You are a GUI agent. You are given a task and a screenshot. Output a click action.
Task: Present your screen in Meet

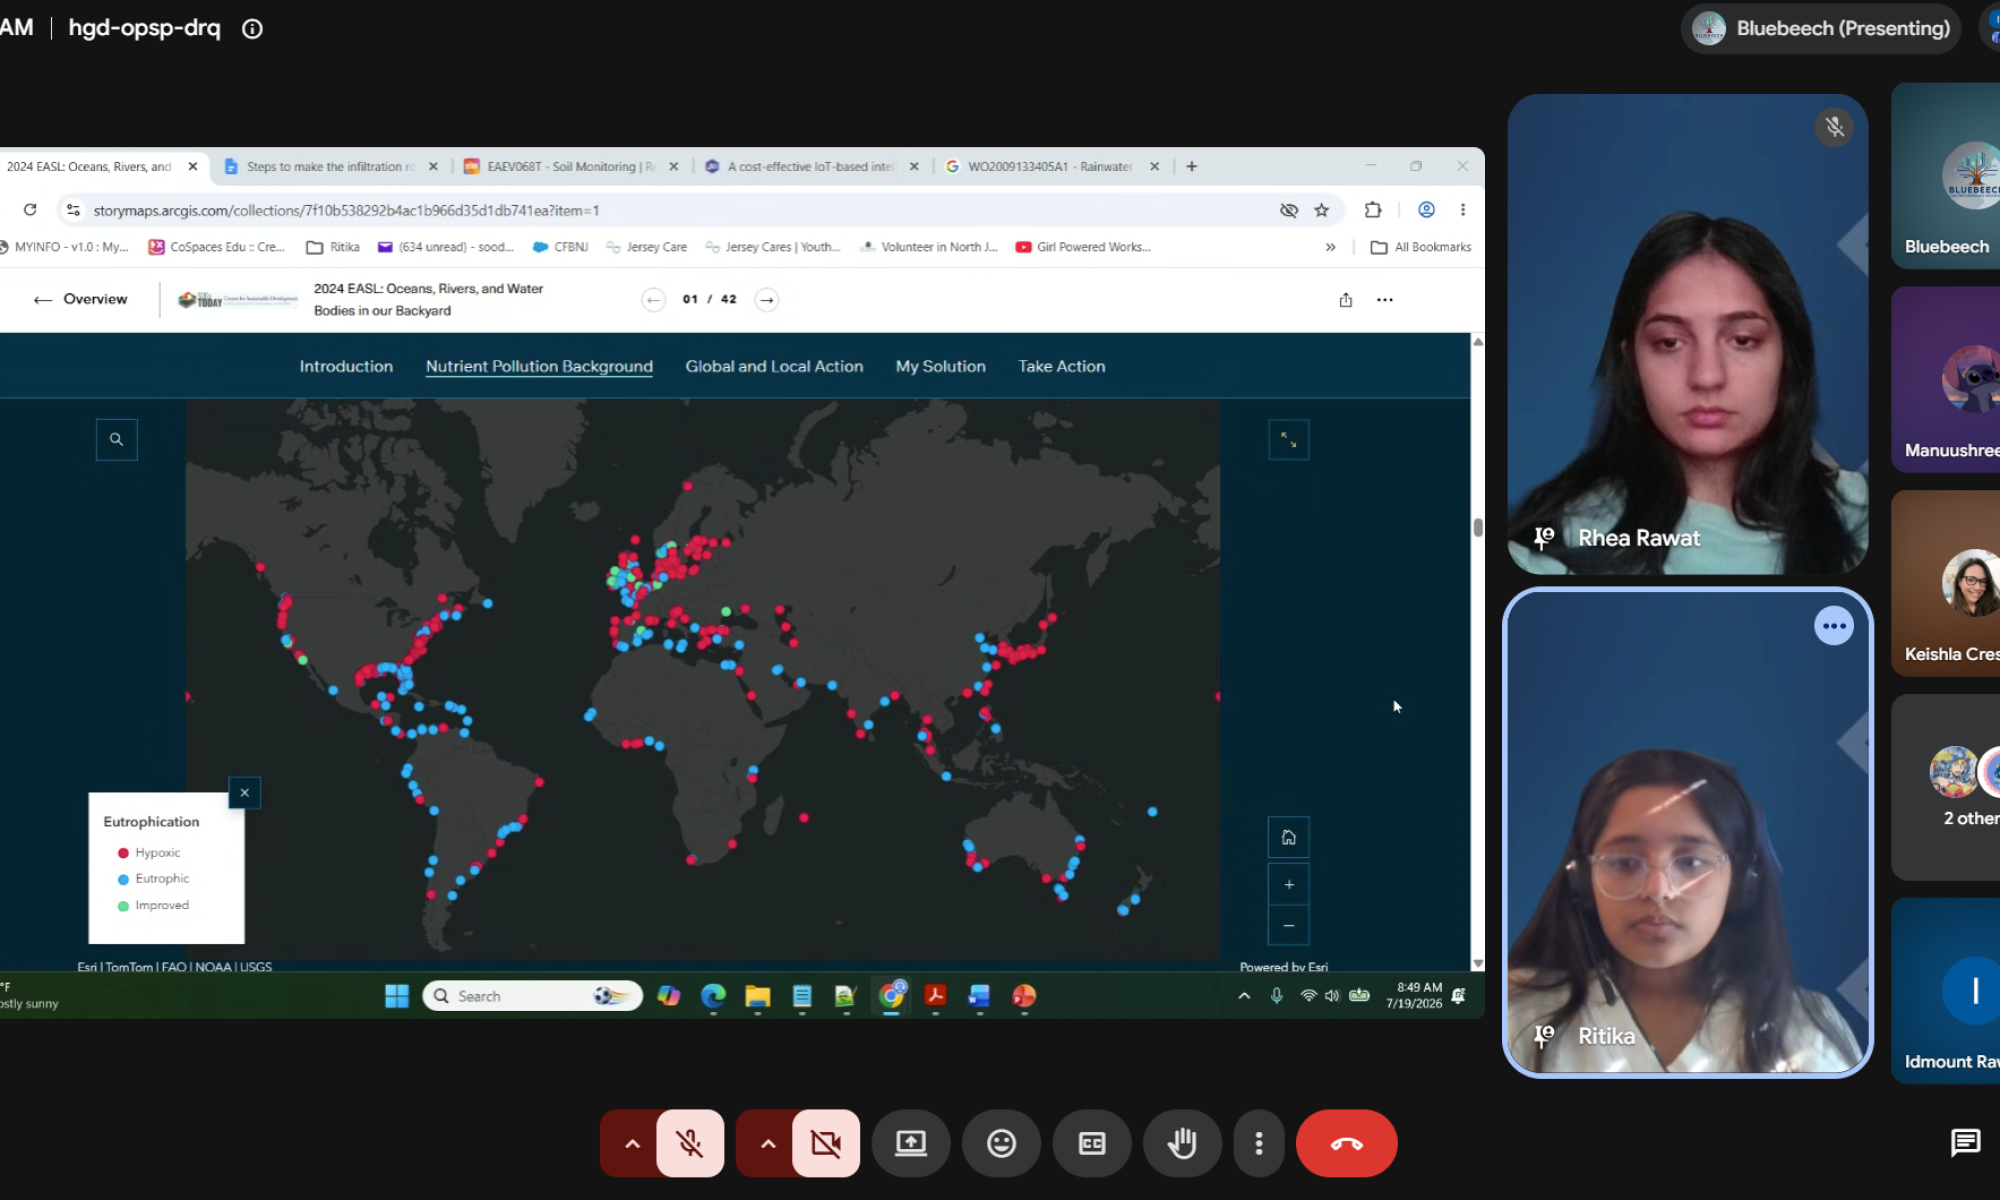[x=910, y=1143]
